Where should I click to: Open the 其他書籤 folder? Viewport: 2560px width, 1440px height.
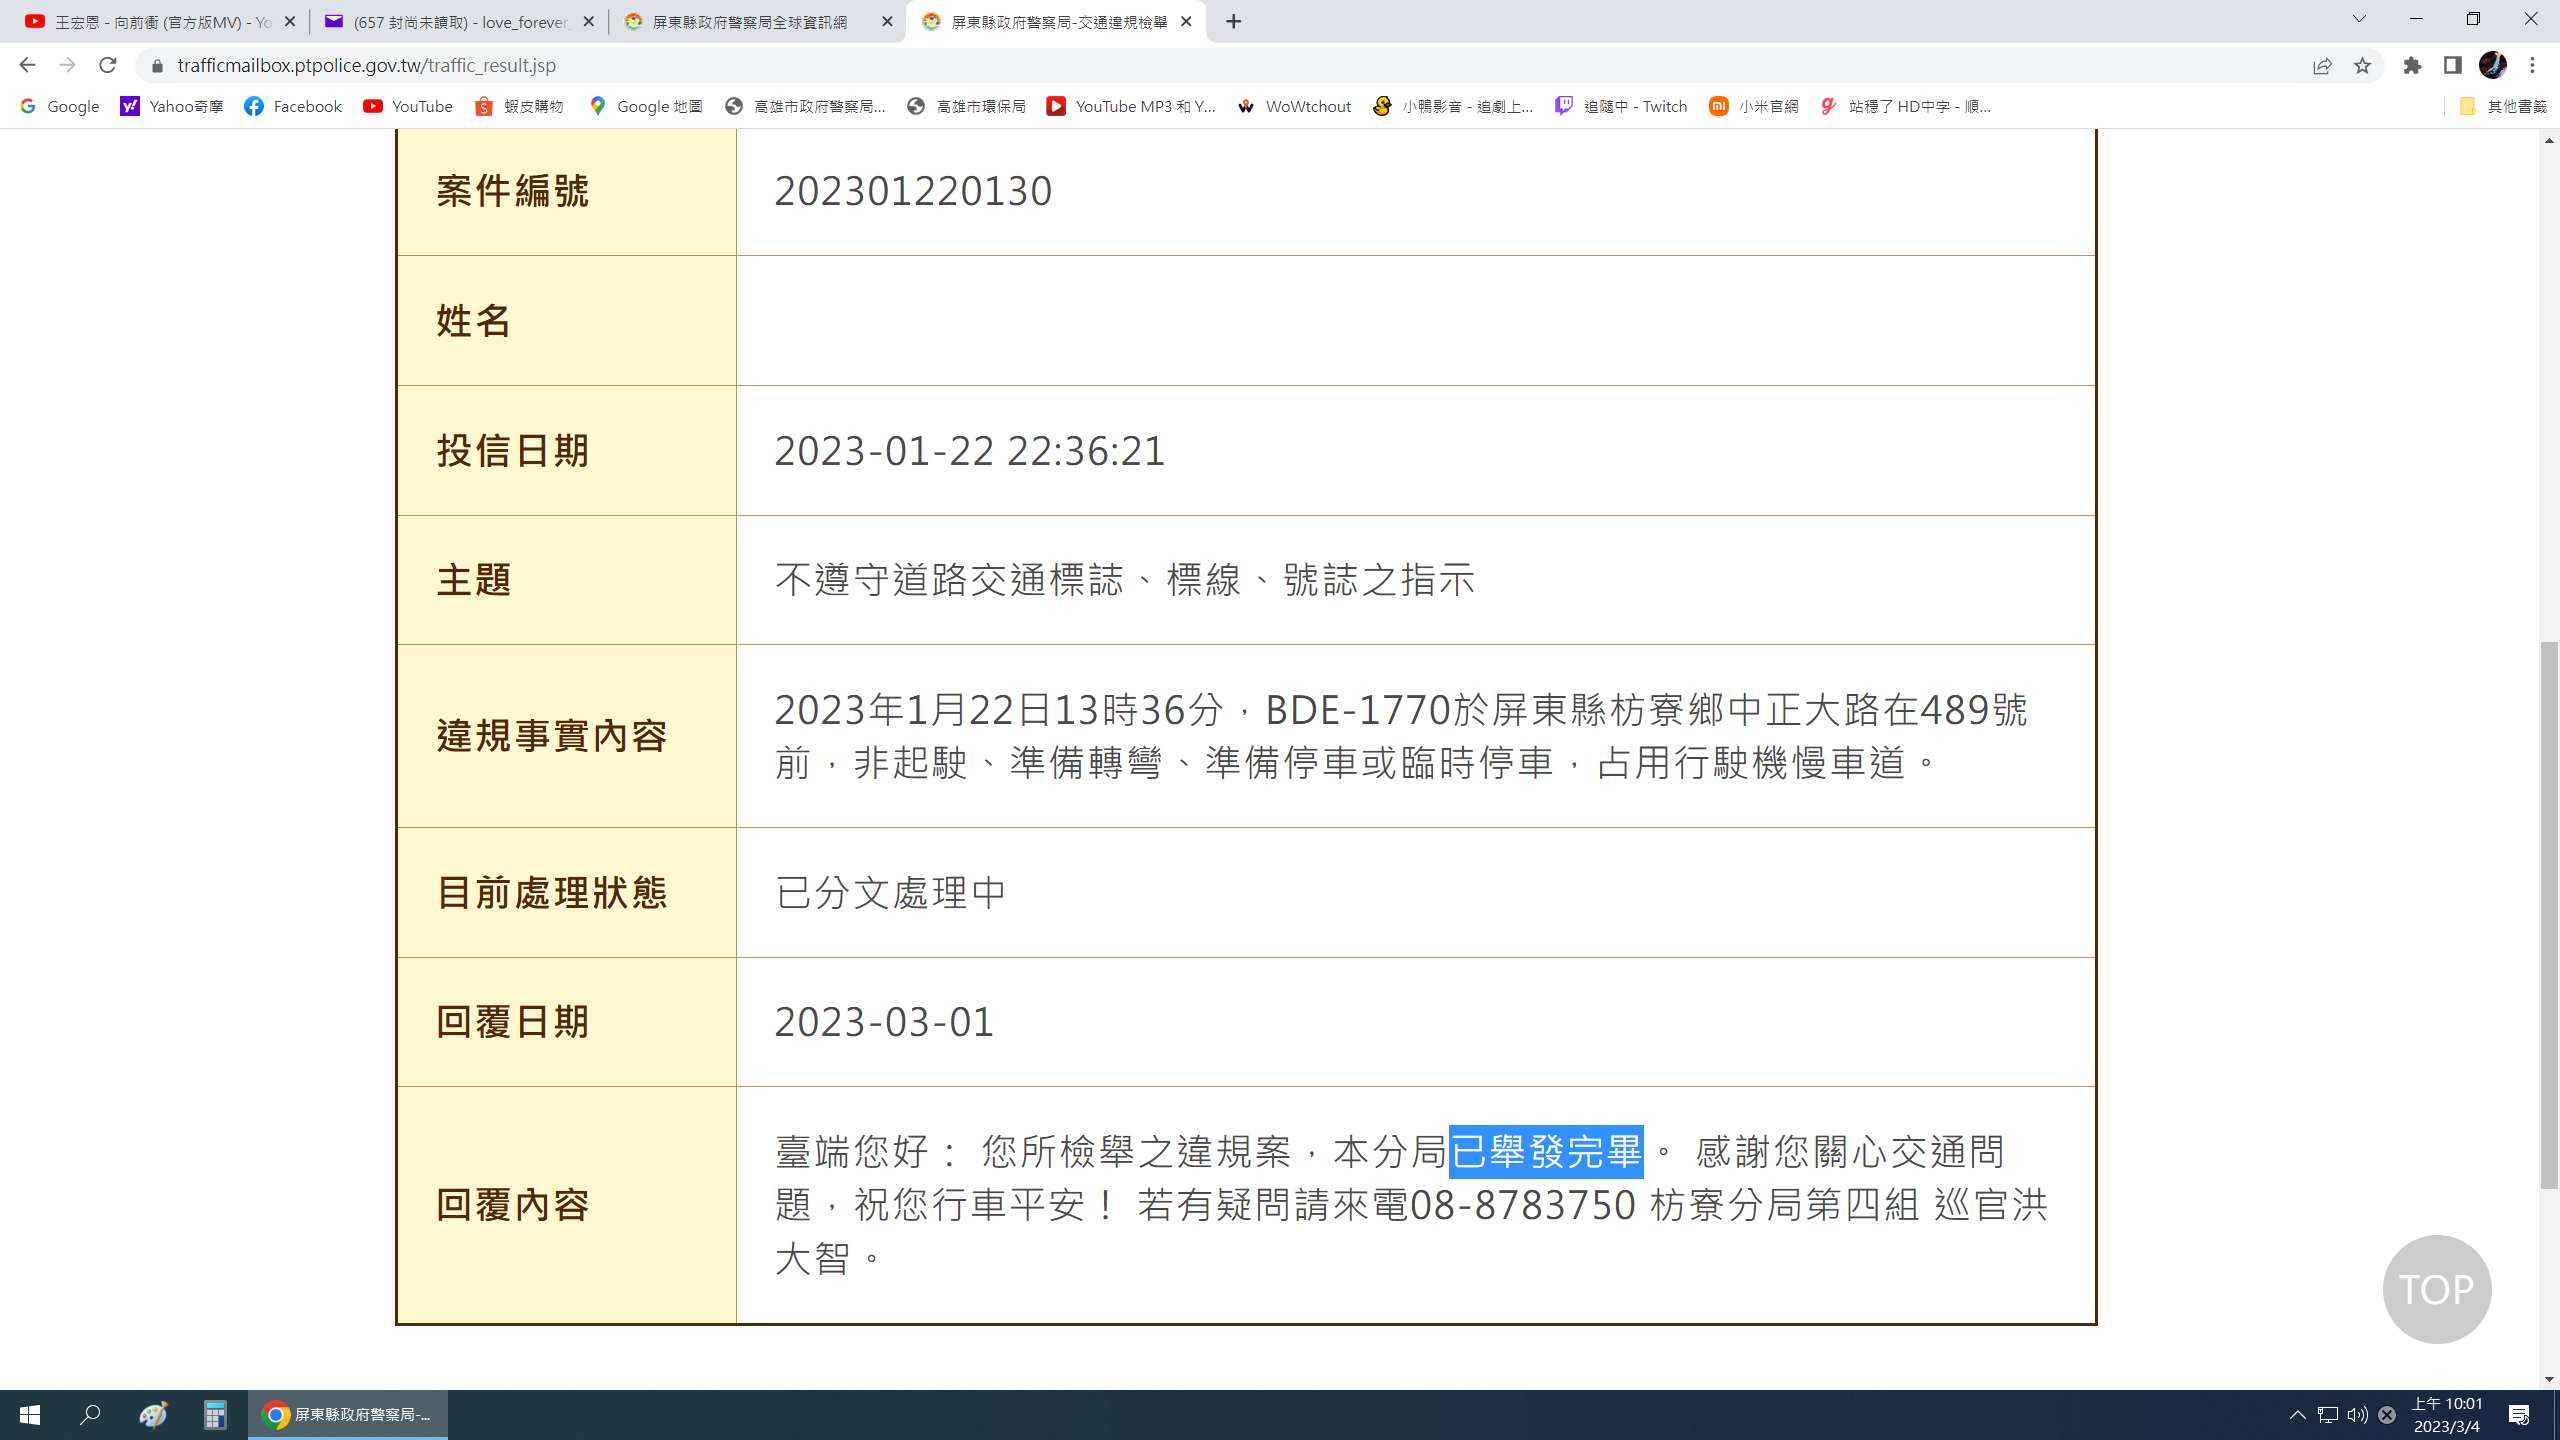pos(2502,106)
